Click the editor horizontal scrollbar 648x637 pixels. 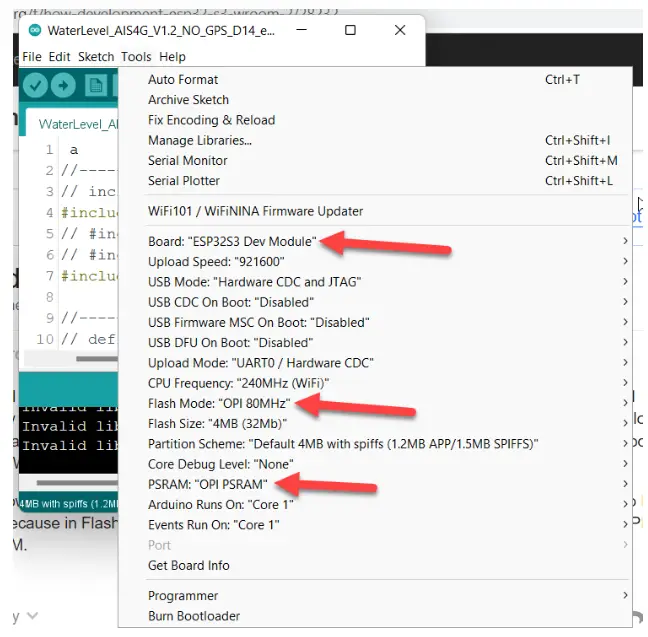tap(97, 358)
